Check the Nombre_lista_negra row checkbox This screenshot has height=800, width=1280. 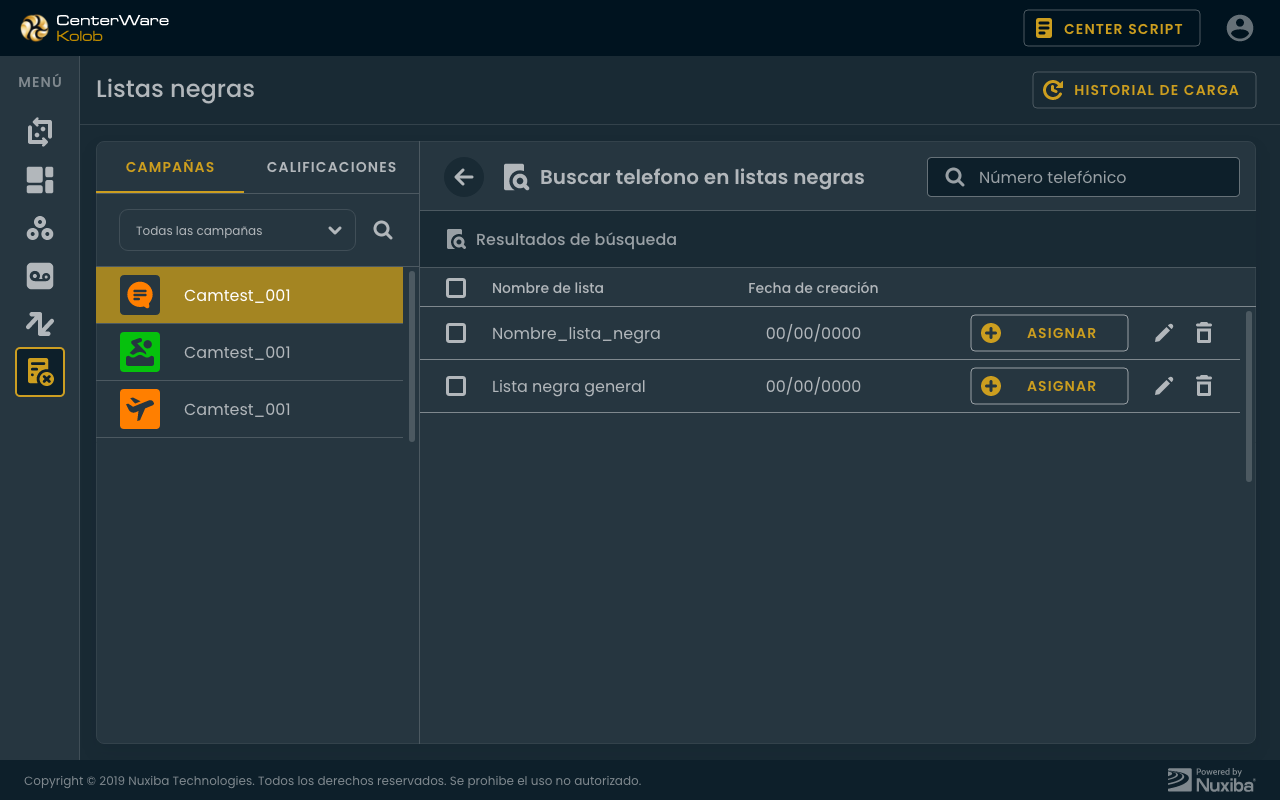(456, 333)
